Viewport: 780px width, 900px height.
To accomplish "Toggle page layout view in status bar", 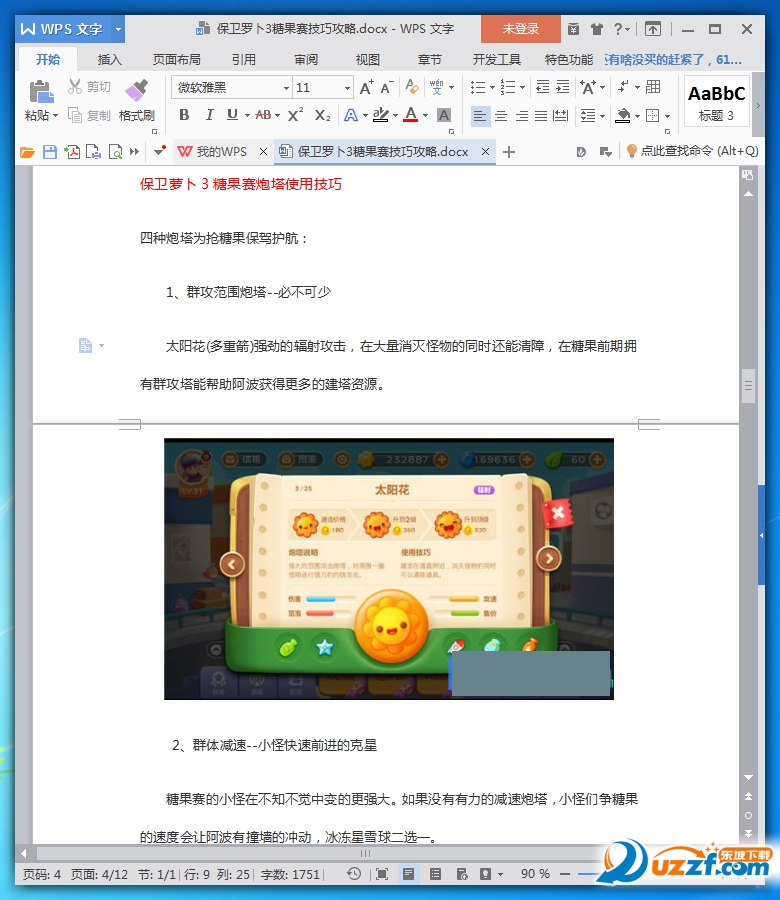I will tap(408, 874).
